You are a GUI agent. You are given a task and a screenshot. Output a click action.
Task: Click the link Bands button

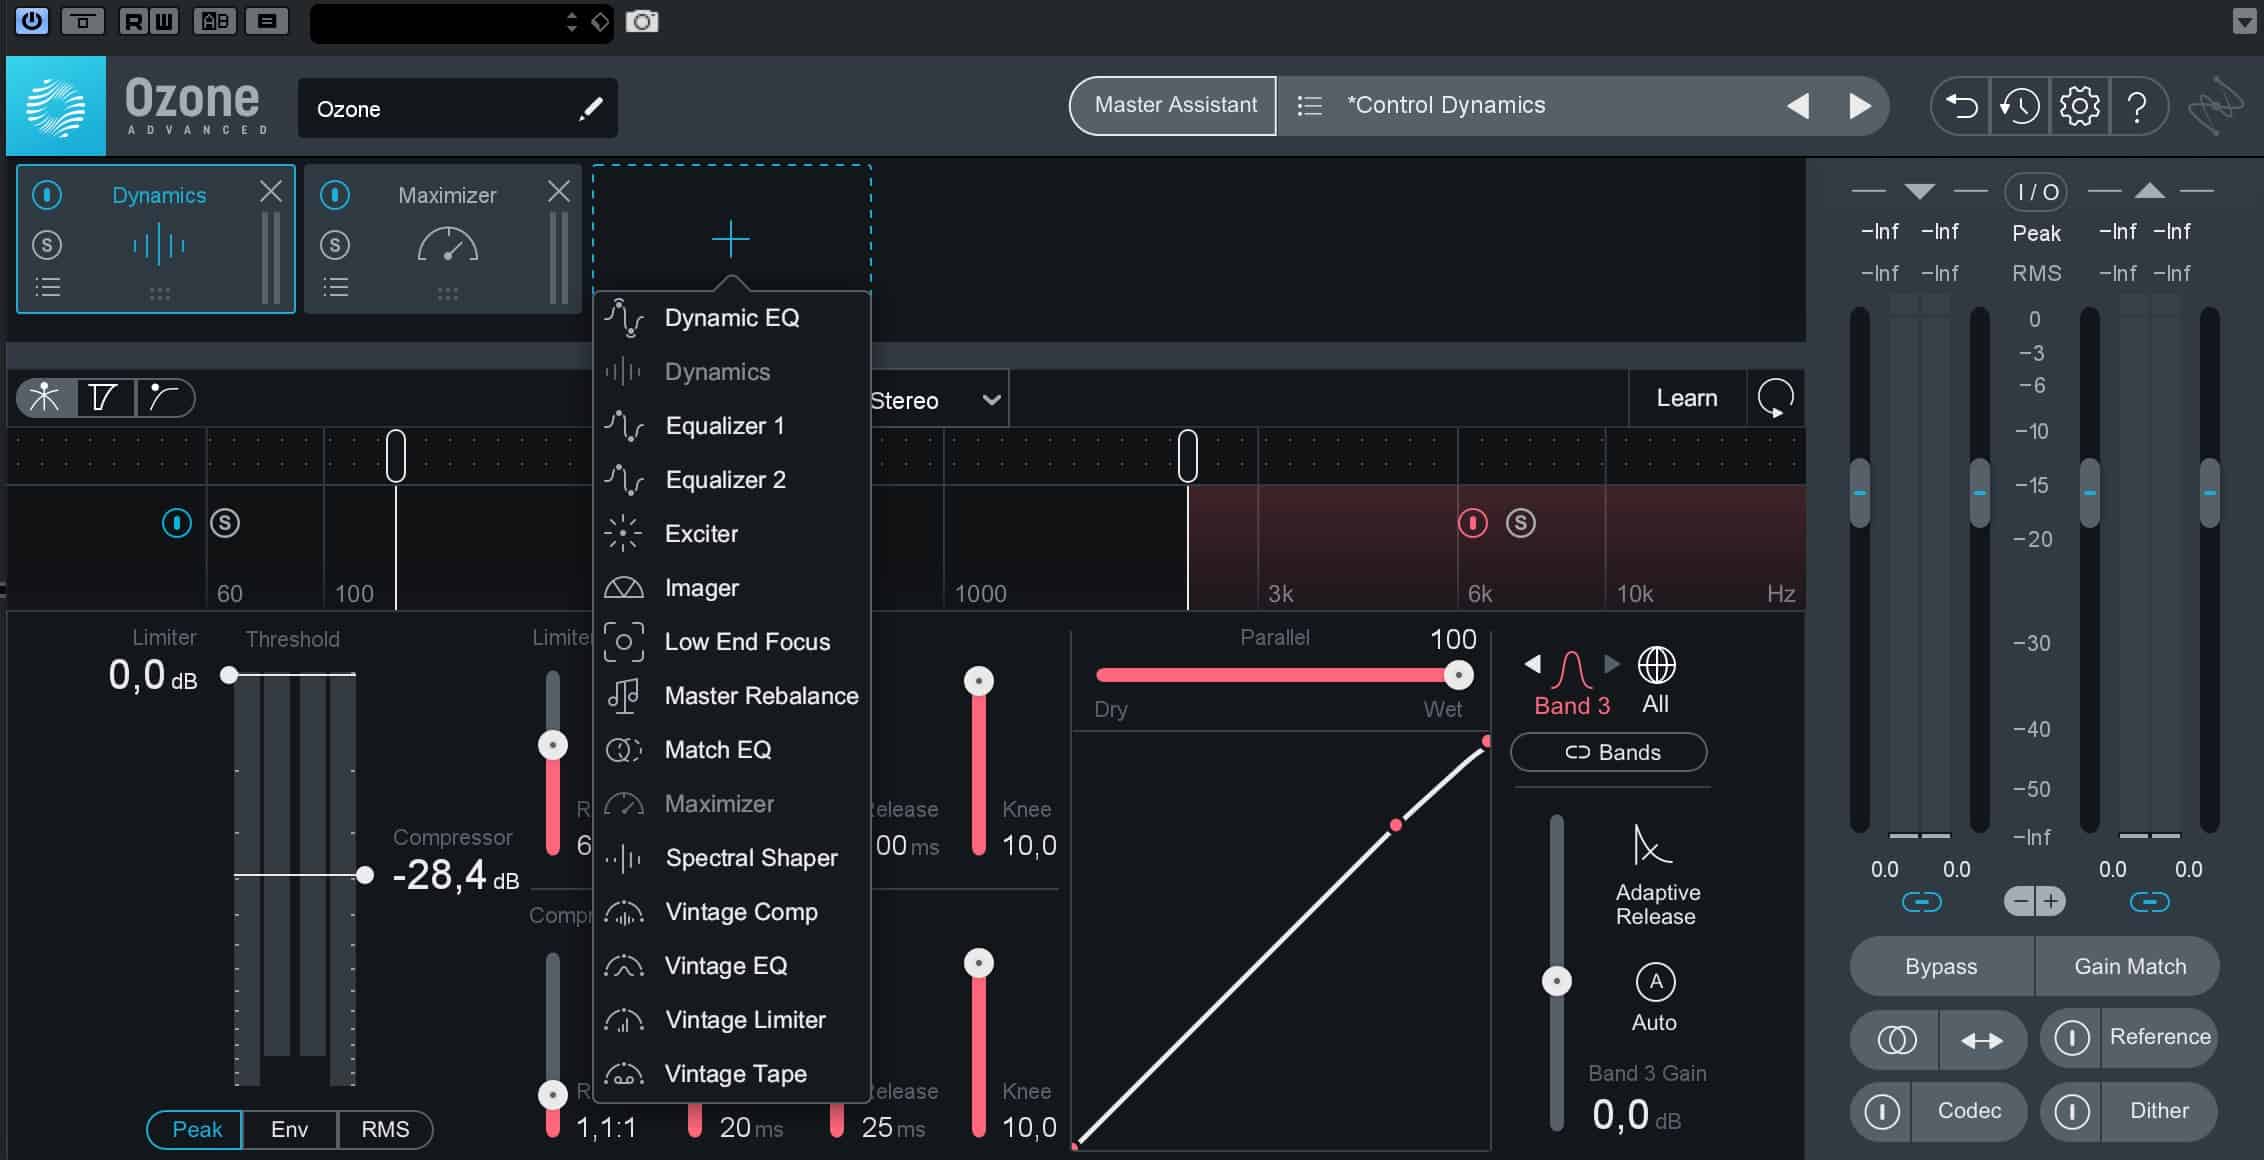[x=1609, y=752]
